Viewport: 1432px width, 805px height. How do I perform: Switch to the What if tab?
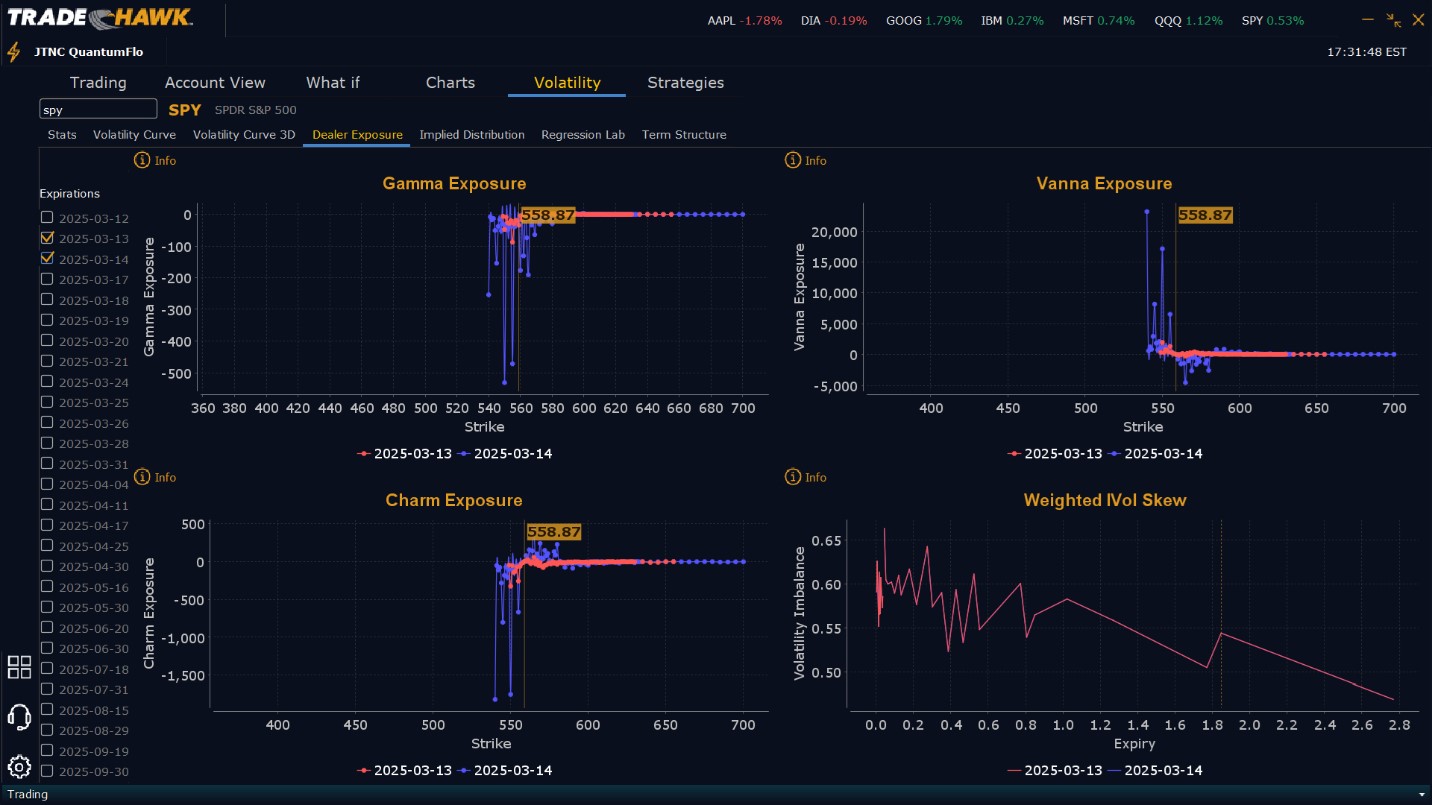point(333,82)
